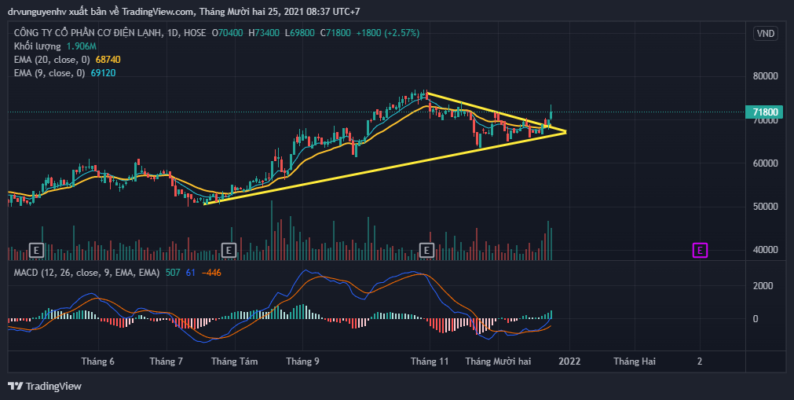Click the TradingView logo at bottom left
Image resolution: width=794 pixels, height=400 pixels.
point(45,386)
